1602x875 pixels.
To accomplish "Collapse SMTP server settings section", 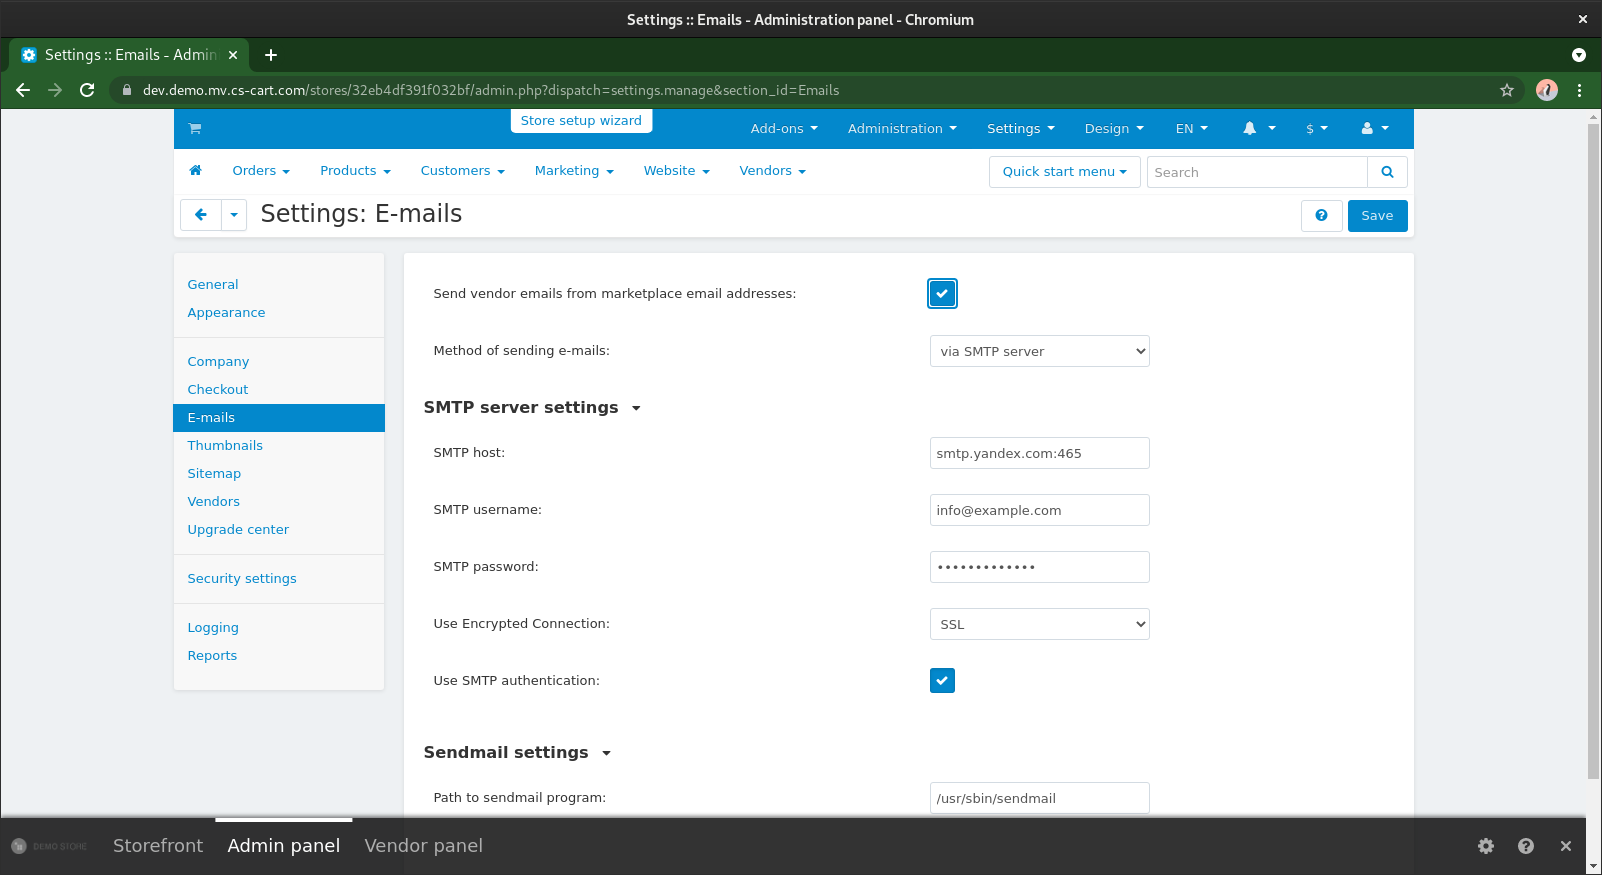I will 532,408.
